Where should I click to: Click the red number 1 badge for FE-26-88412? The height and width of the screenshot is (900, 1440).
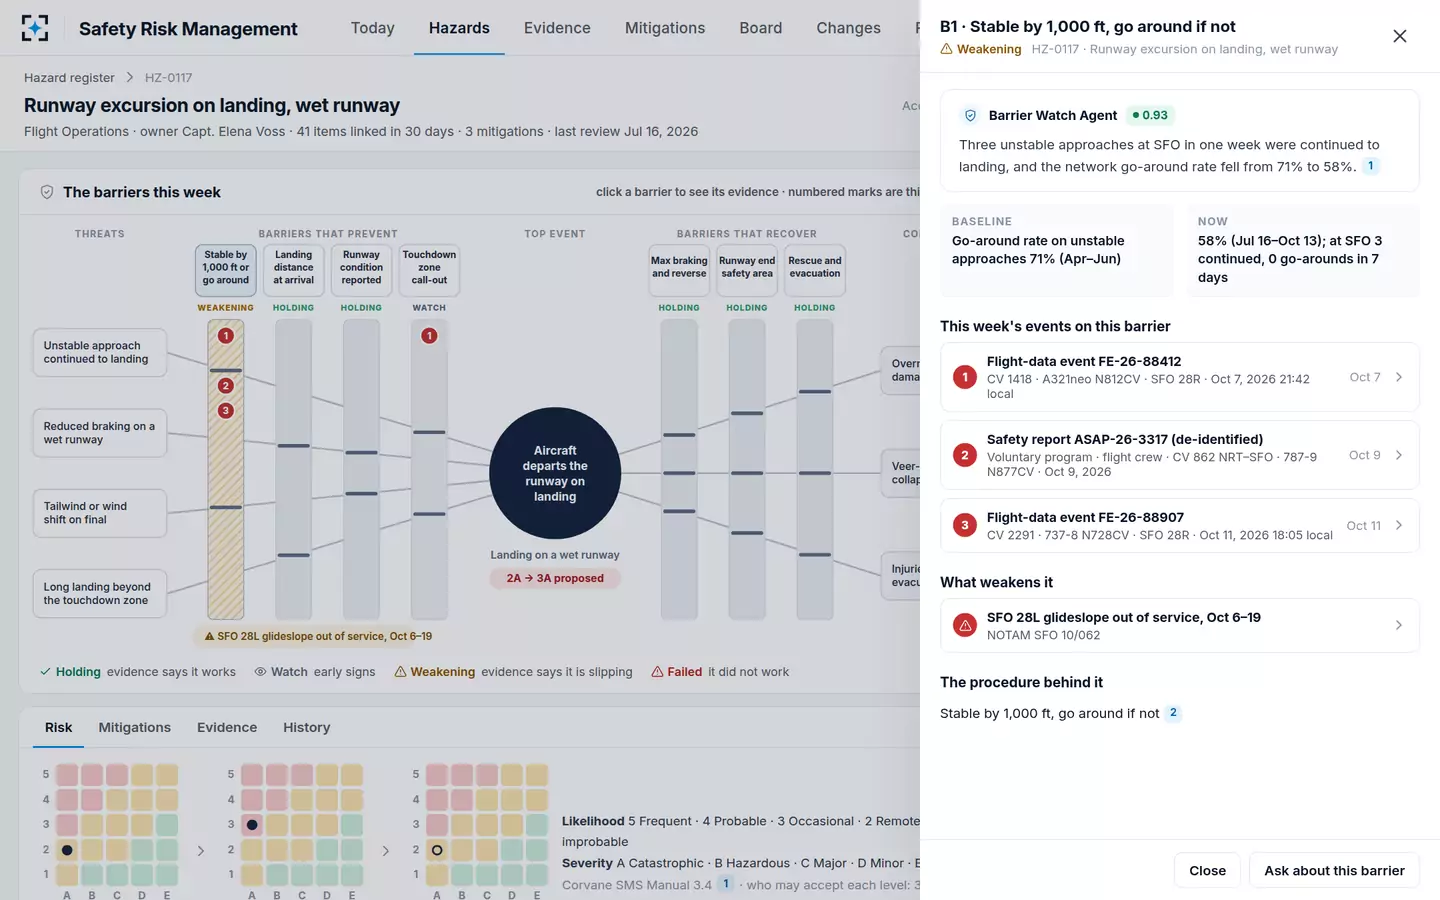coord(965,377)
